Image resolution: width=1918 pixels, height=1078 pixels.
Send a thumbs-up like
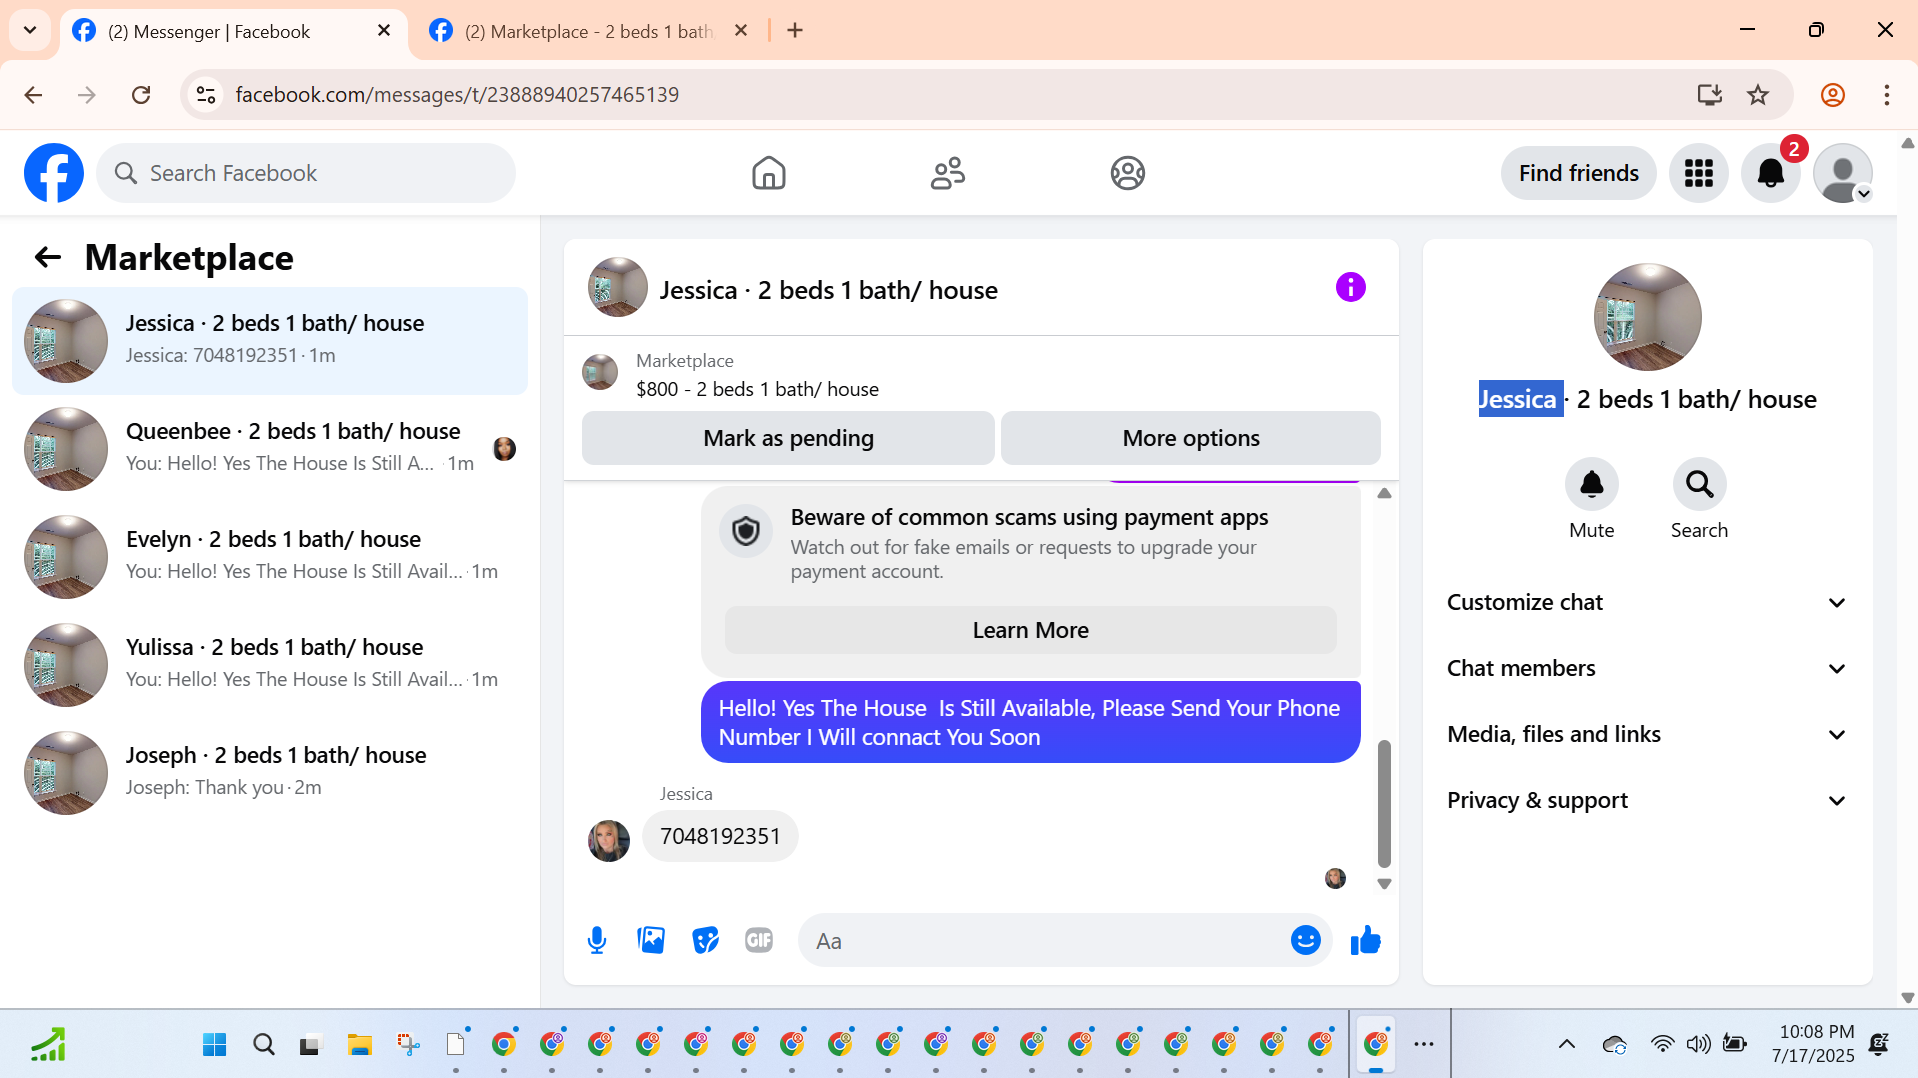(1365, 940)
